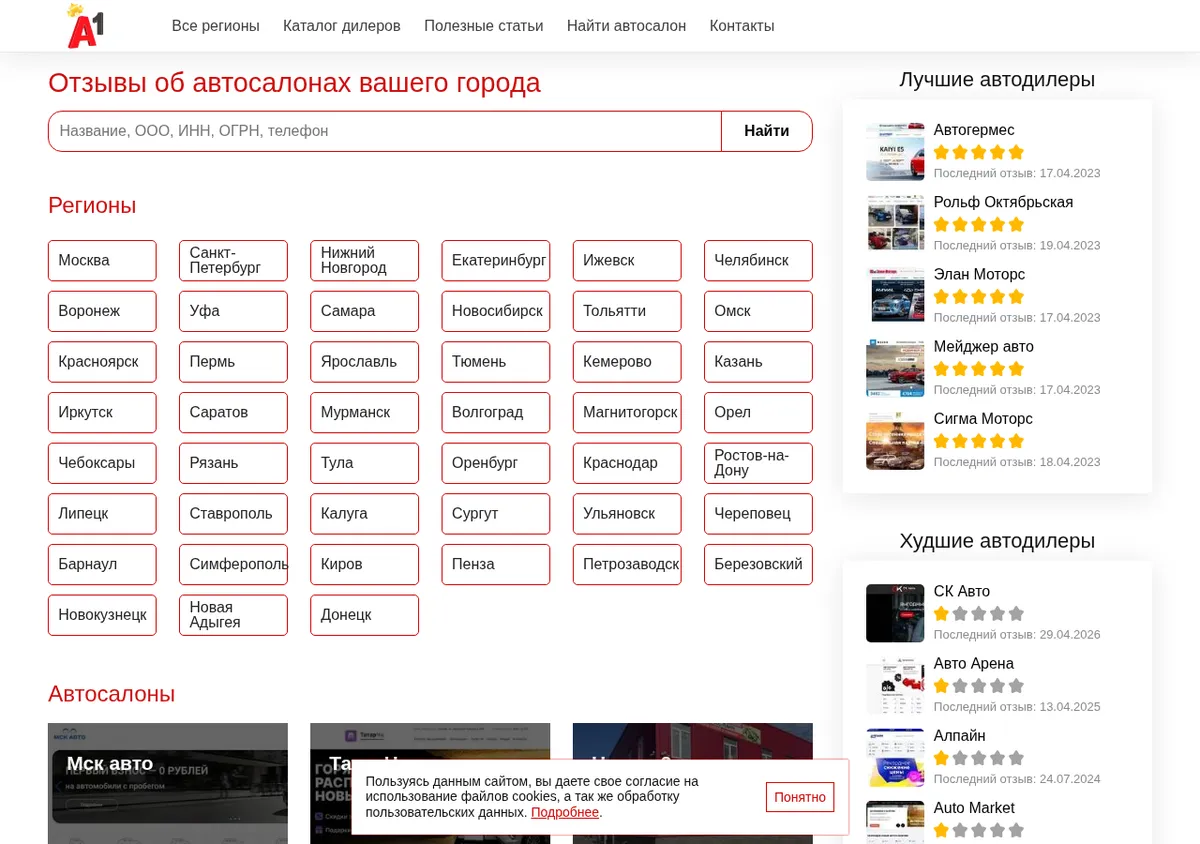Image resolution: width=1200 pixels, height=844 pixels.
Task: Choose the Ростов-на-Дону region
Action: pos(758,463)
